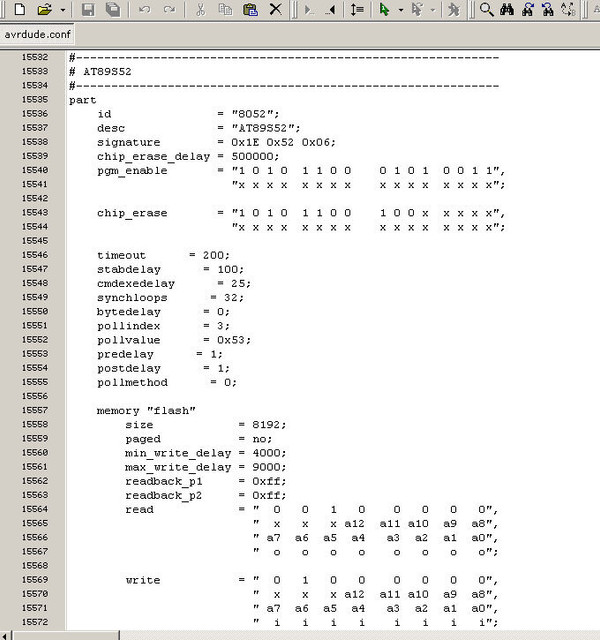600x640 pixels.
Task: Click the horizontal scrollbar left arrow
Action: pyautogui.click(x=5, y=636)
